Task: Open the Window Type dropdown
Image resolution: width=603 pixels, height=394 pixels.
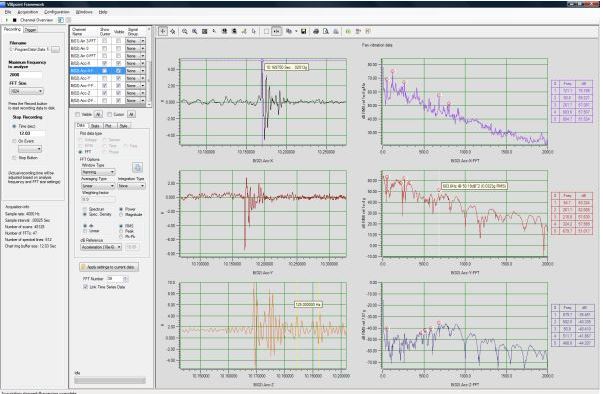Action: (x=98, y=172)
